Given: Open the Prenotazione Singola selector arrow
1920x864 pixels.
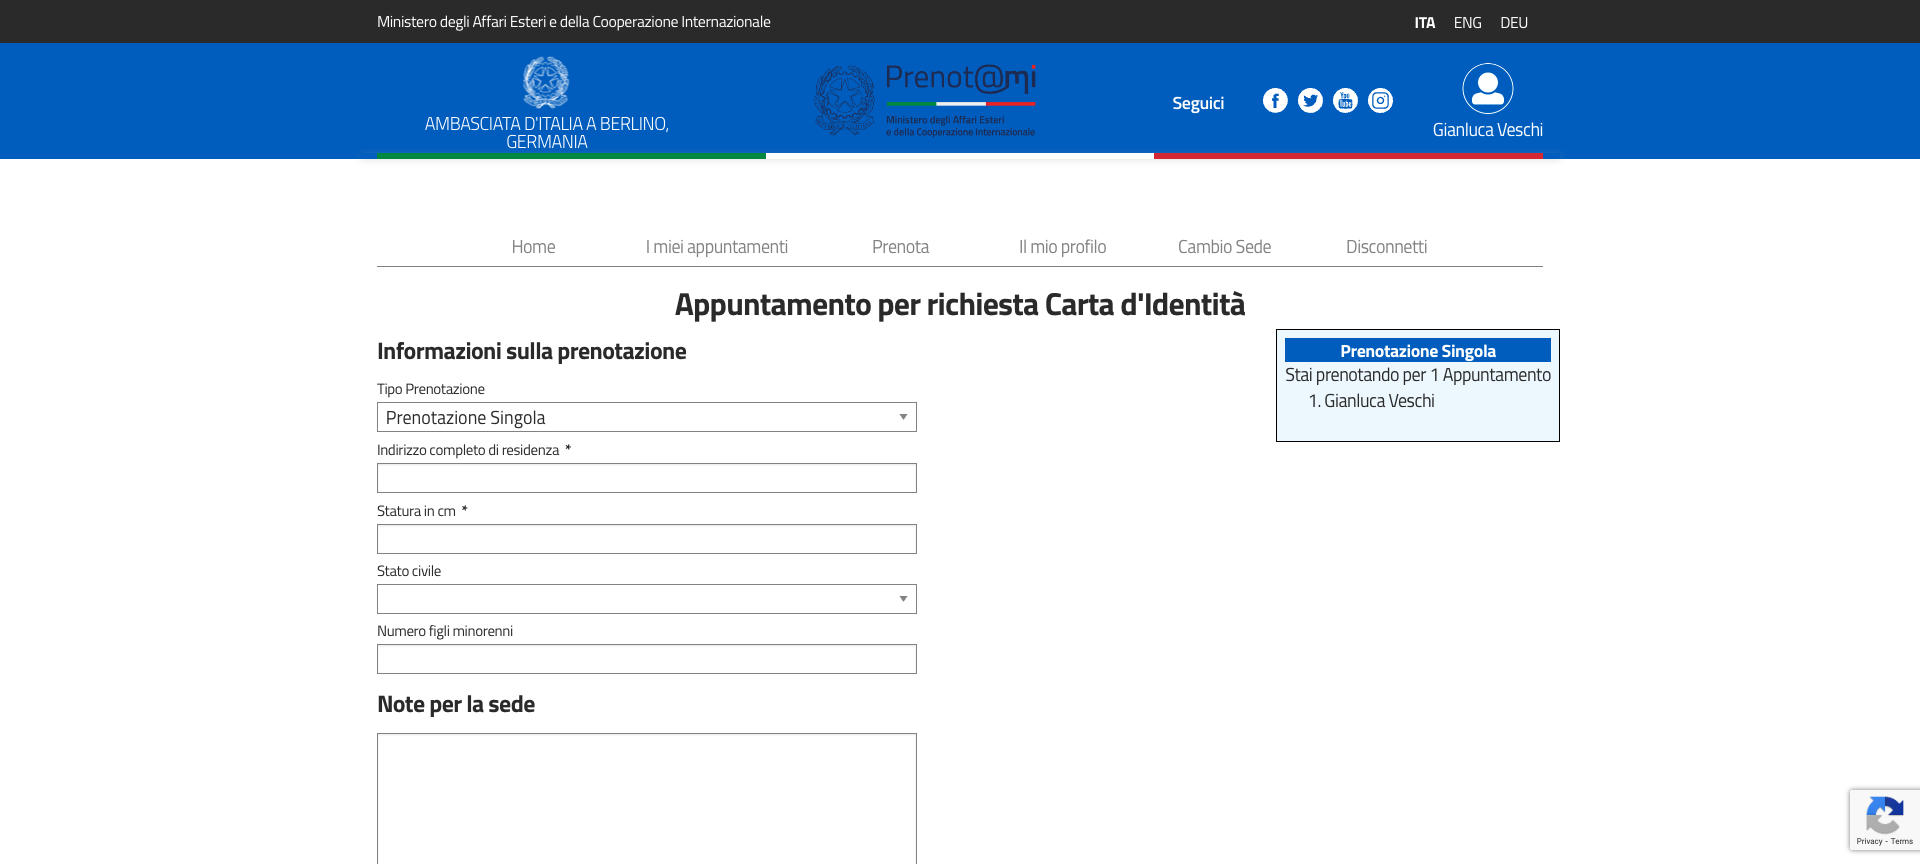Looking at the screenshot, I should [901, 417].
